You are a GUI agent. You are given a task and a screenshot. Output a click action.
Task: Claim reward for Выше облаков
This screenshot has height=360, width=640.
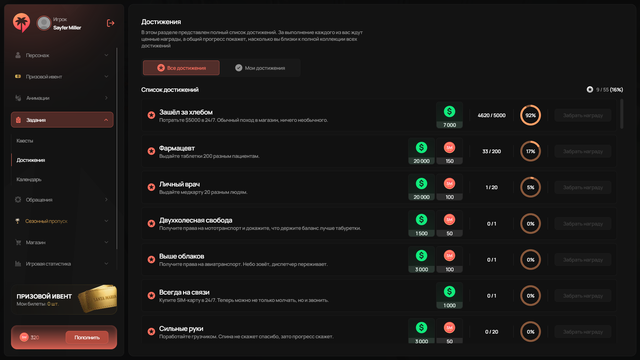583,260
